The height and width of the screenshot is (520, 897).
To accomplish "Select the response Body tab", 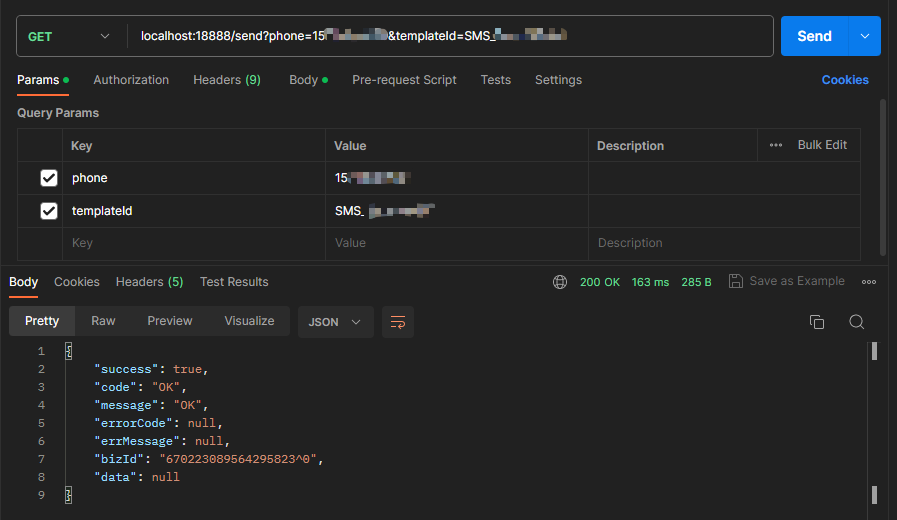I will pos(23,282).
